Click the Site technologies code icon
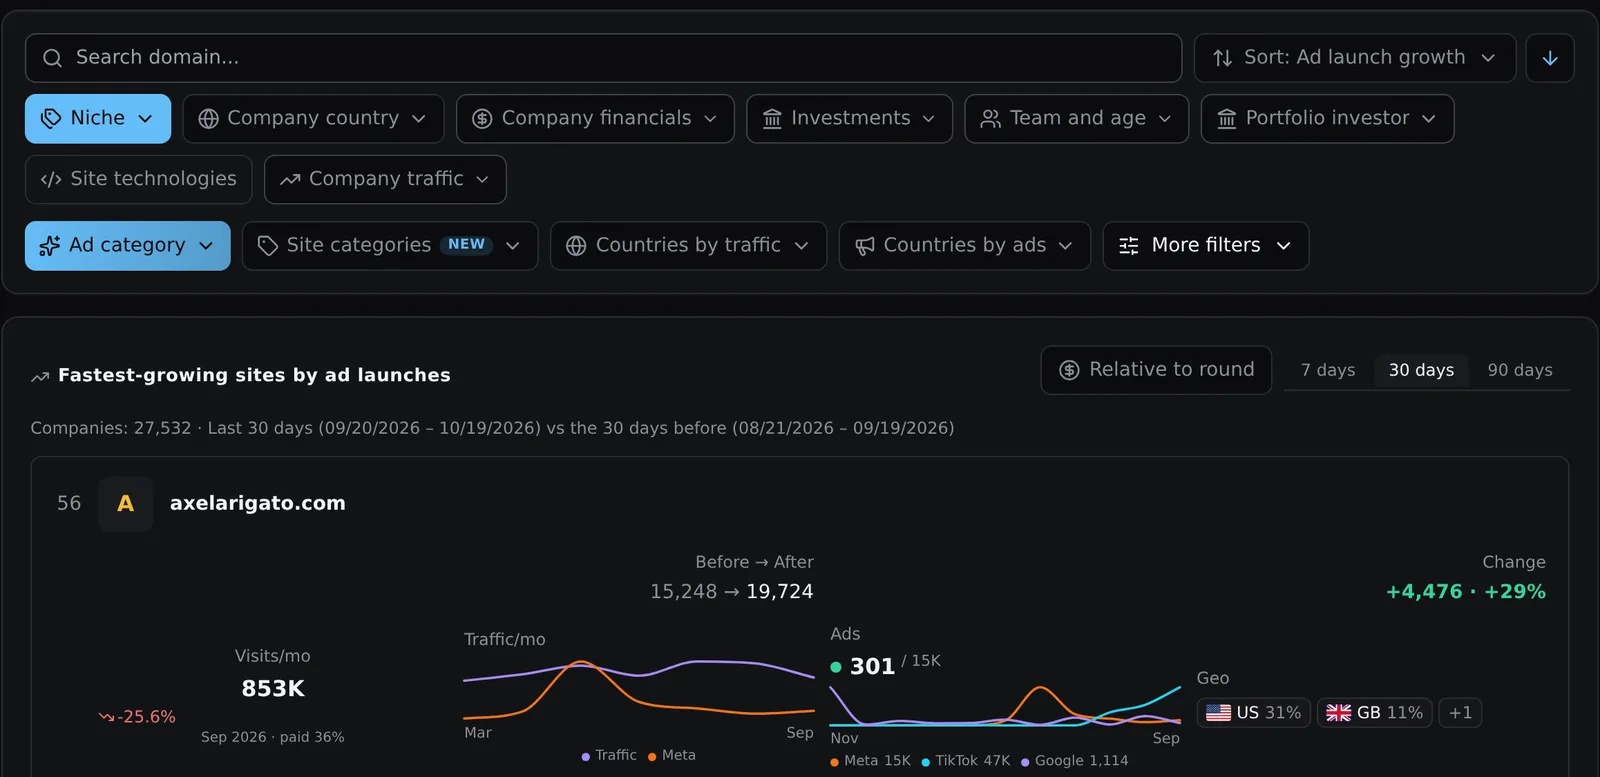The width and height of the screenshot is (1600, 777). point(51,179)
